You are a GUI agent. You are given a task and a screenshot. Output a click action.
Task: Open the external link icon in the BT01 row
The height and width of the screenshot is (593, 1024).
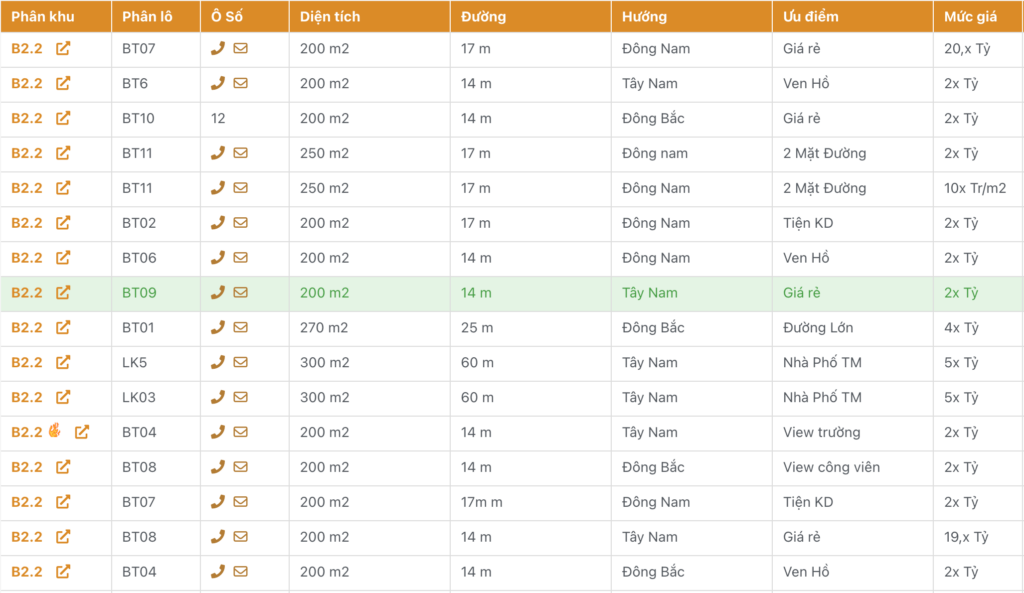pos(63,327)
